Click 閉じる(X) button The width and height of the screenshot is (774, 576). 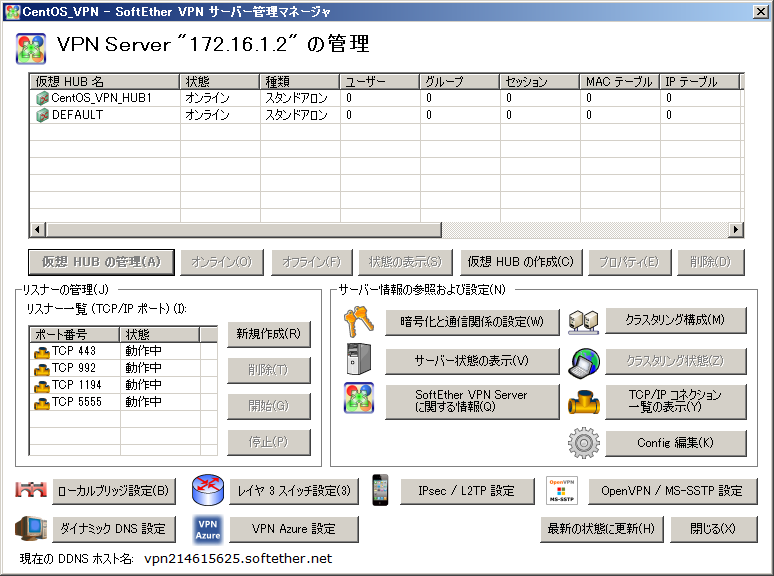tap(713, 529)
